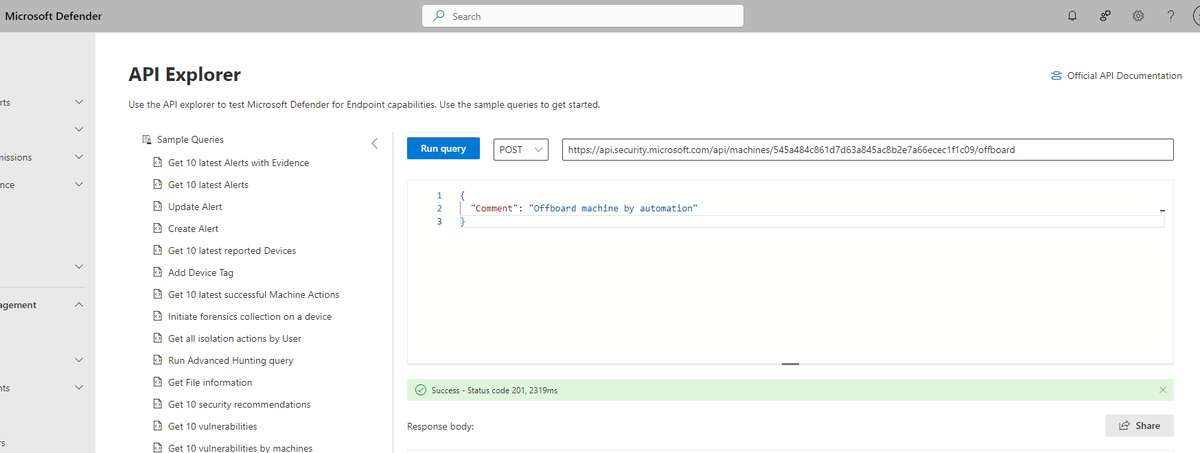
Task: Click the search magnifier icon
Action: 439,16
